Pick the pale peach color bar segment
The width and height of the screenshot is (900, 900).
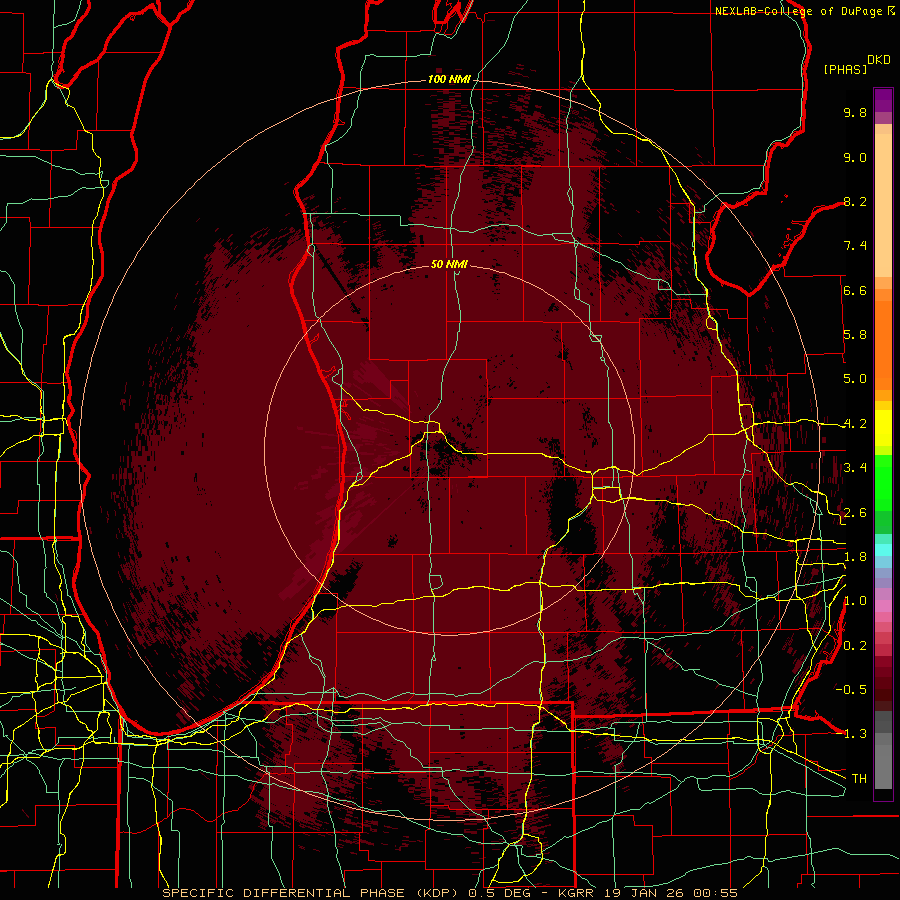click(x=883, y=207)
